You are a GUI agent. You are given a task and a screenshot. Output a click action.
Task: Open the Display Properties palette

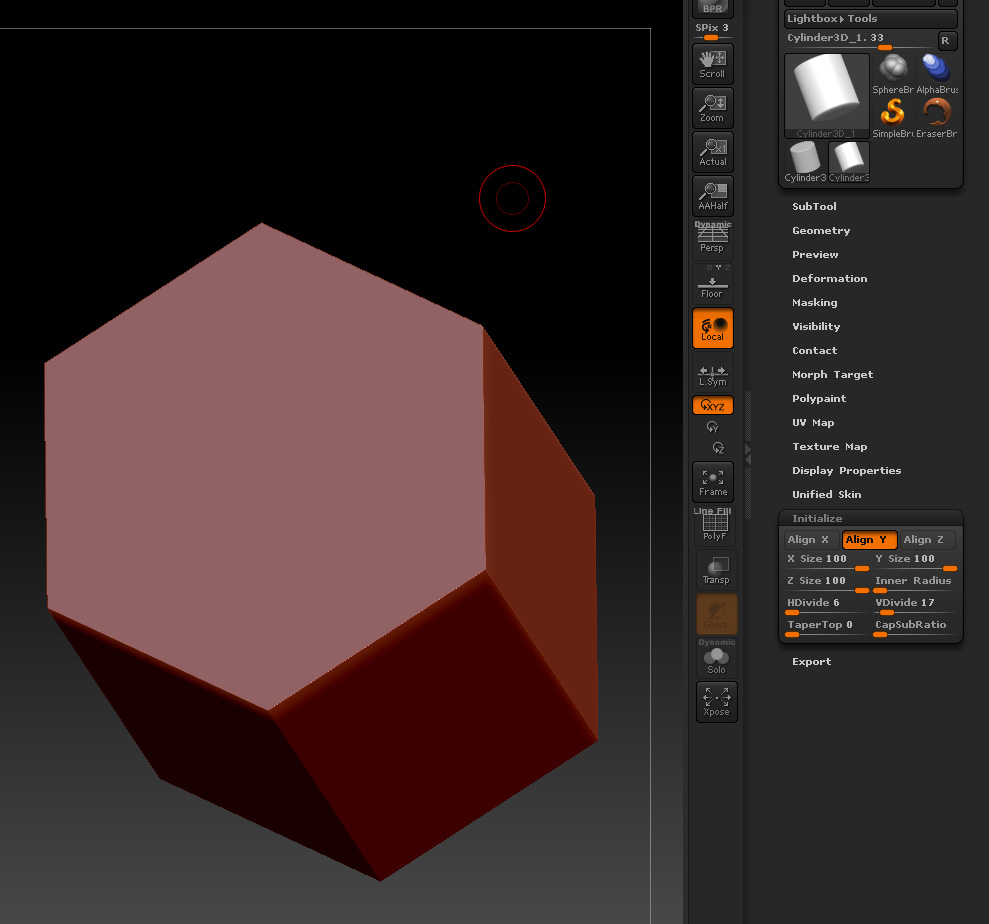(x=846, y=471)
